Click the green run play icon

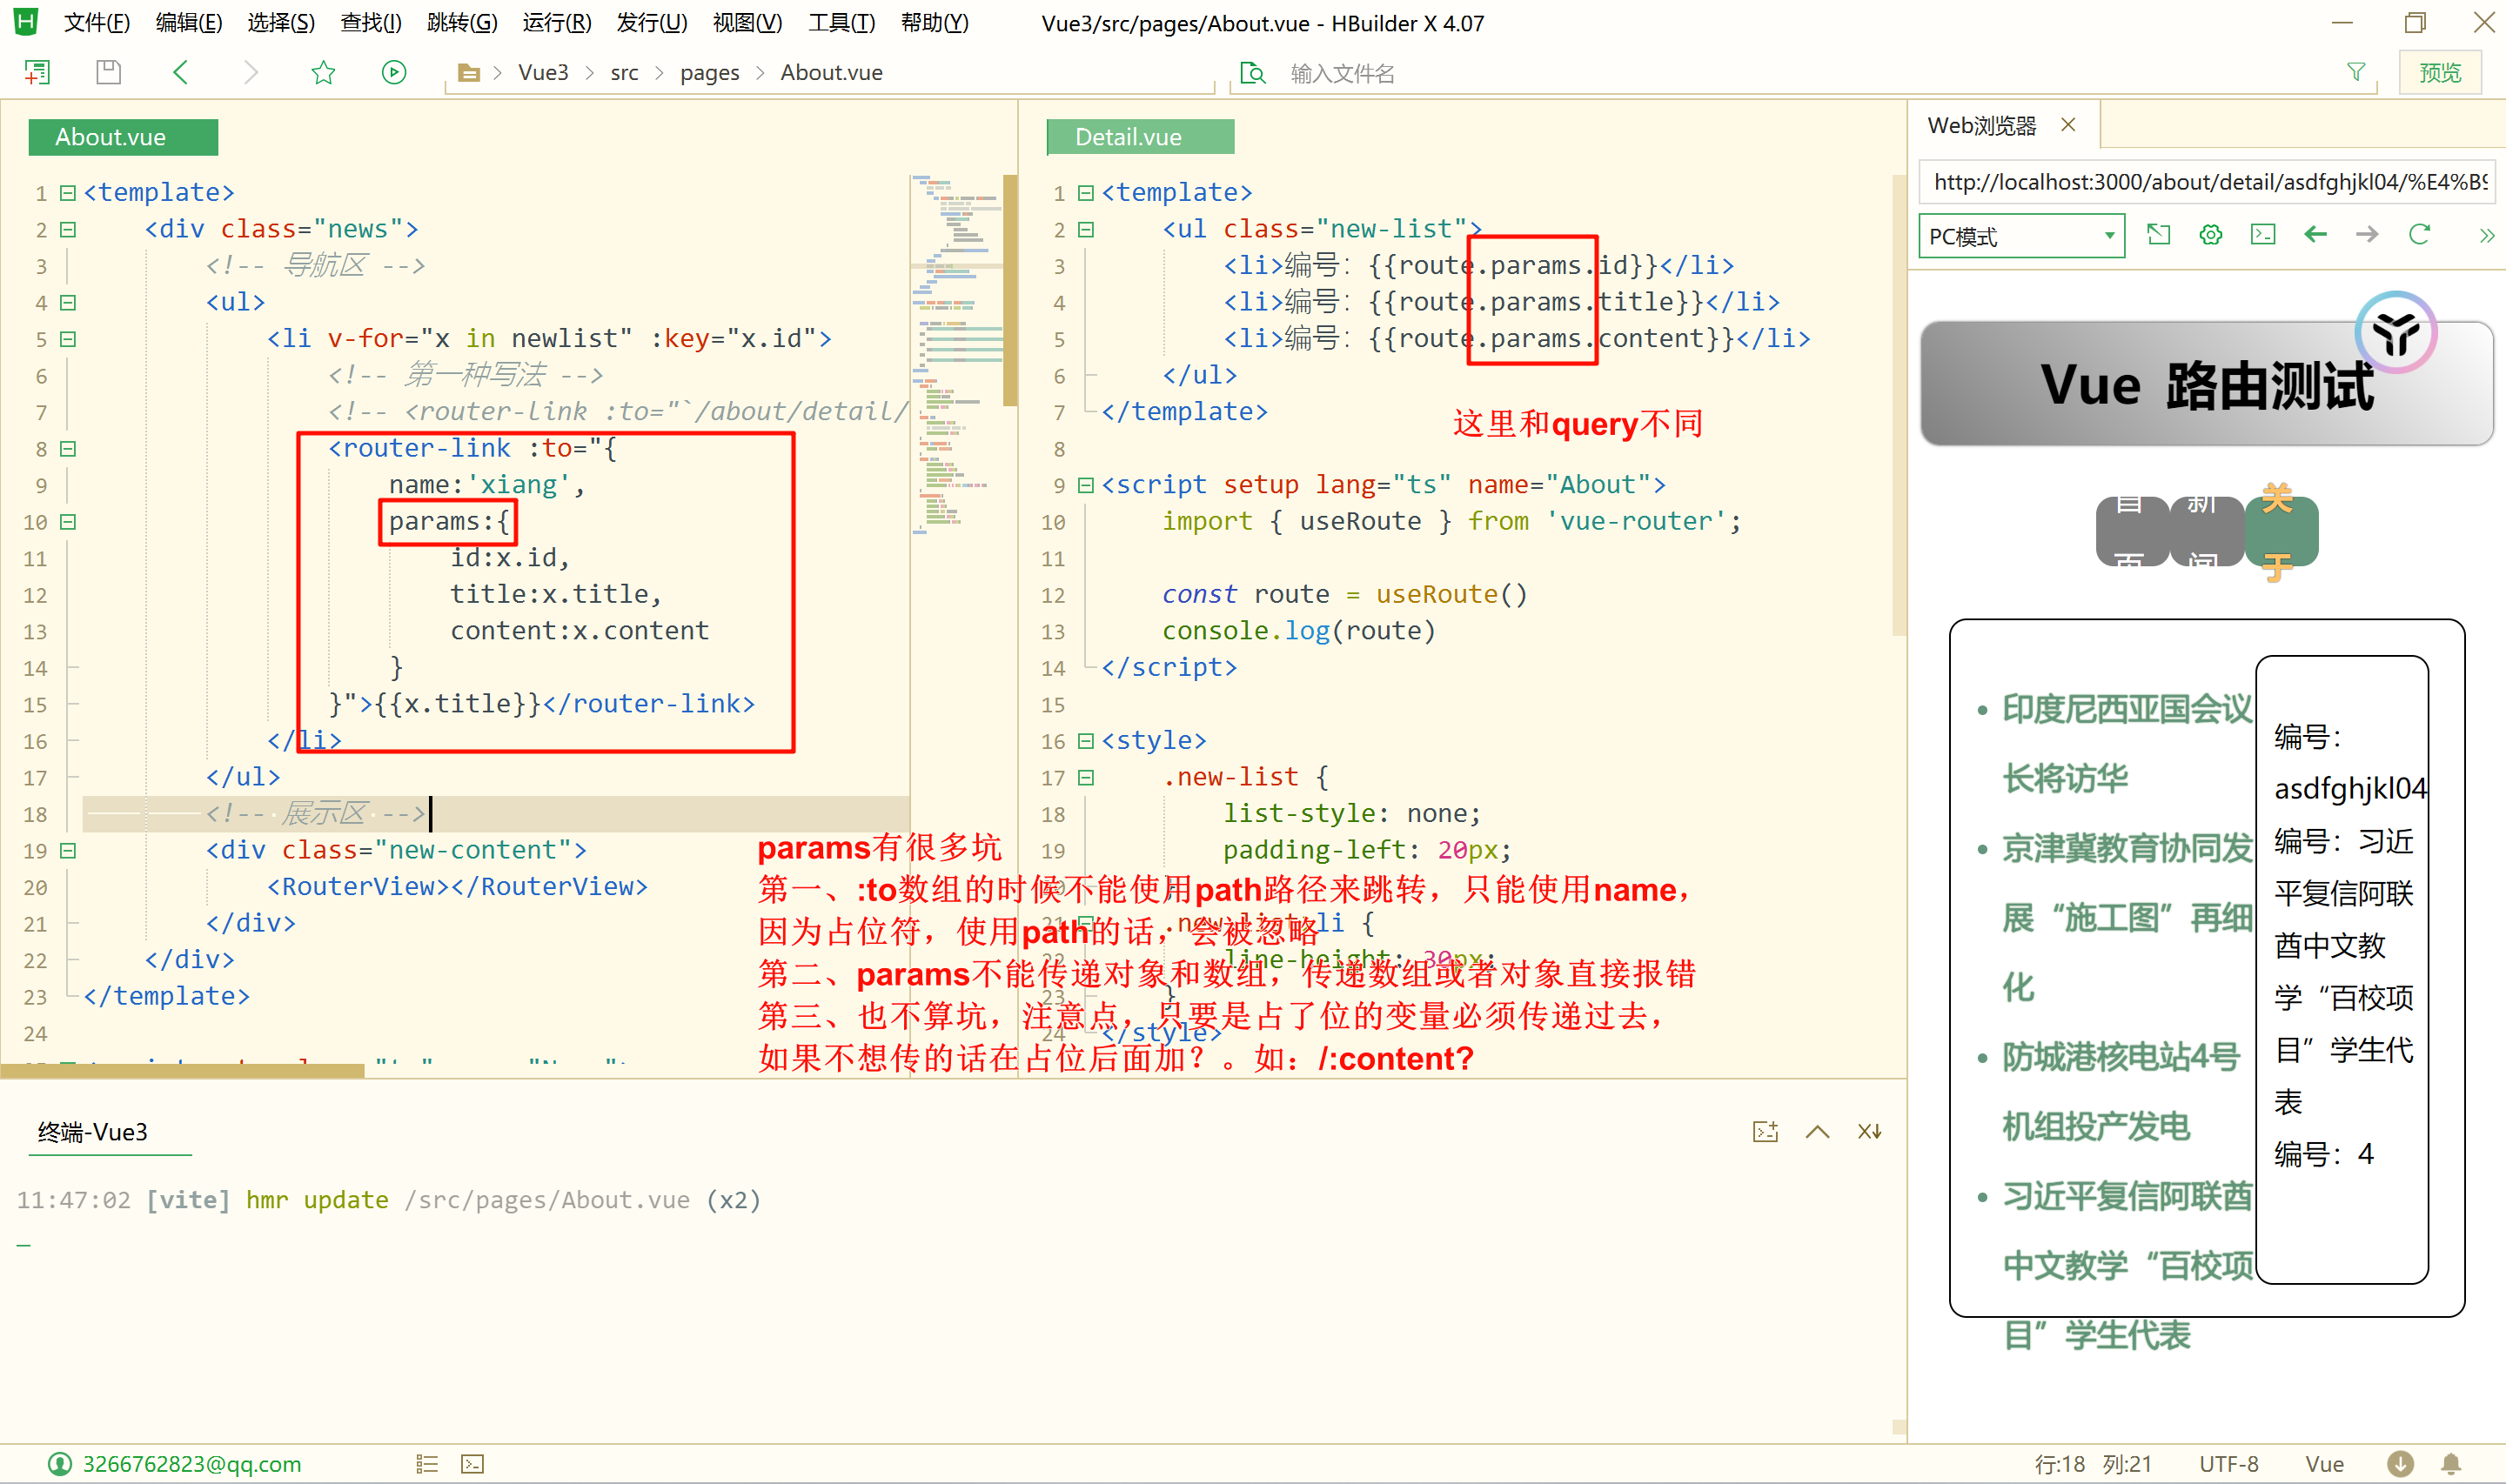tap(394, 72)
